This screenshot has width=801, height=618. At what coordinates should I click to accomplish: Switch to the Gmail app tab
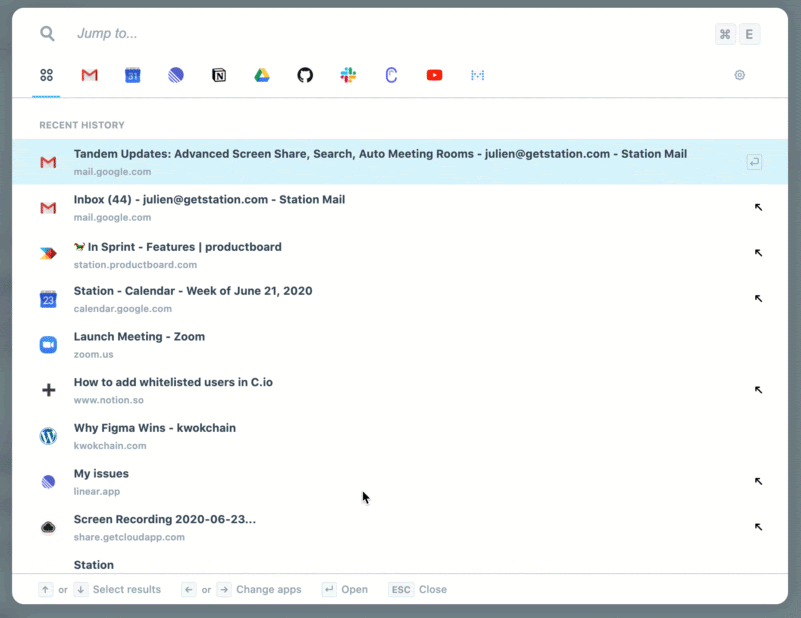pos(89,76)
